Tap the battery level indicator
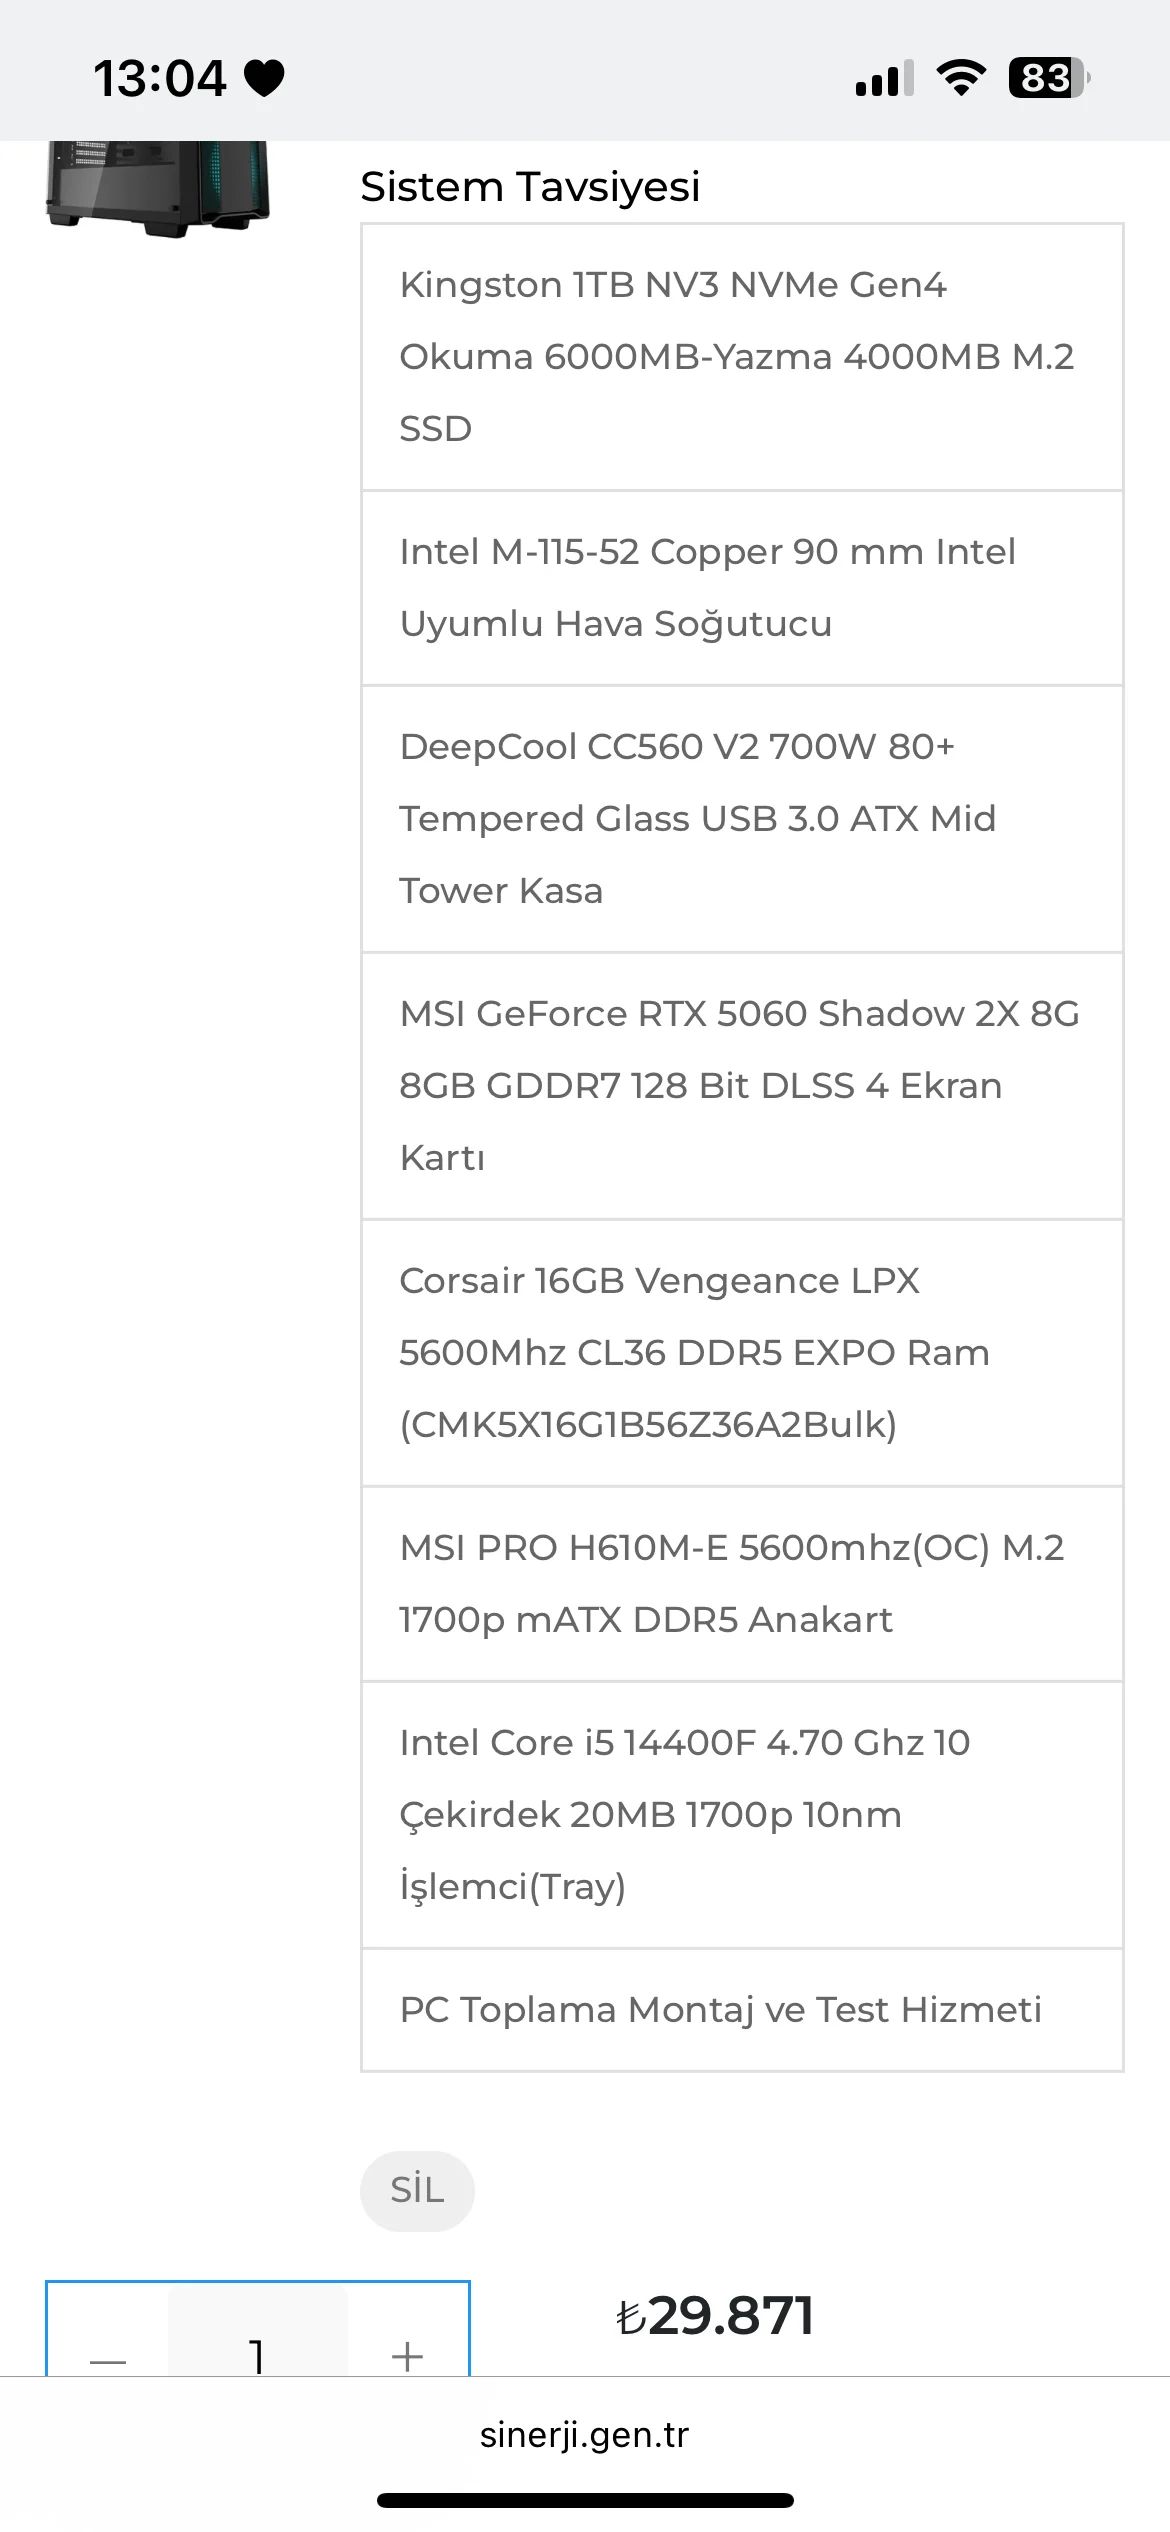 coord(1048,78)
